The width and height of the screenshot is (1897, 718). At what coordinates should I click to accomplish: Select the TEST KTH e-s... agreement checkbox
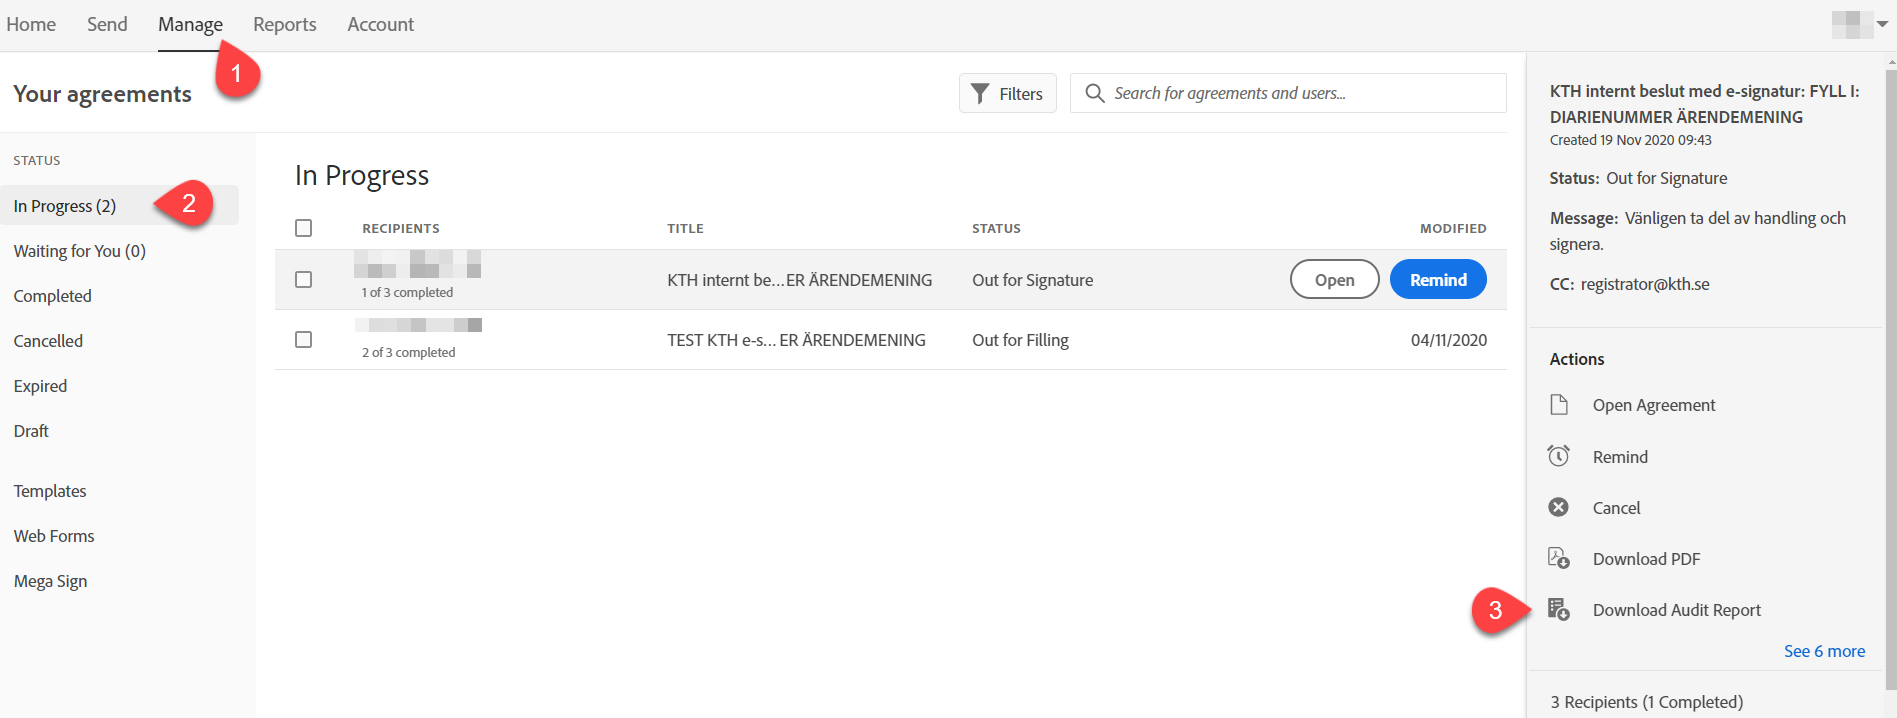pos(304,339)
